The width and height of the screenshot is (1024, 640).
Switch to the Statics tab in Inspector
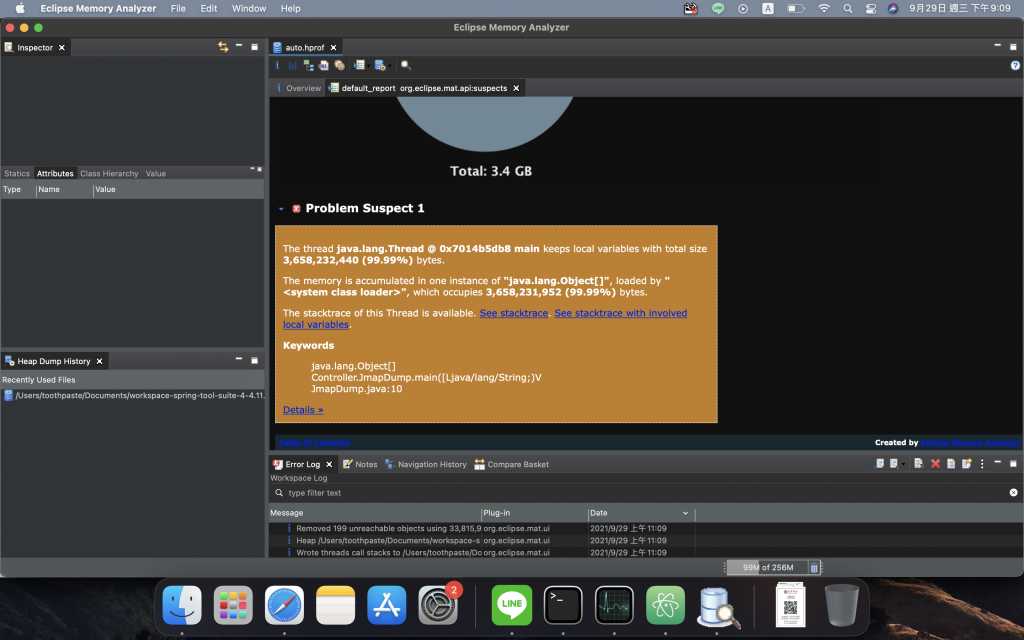point(17,173)
